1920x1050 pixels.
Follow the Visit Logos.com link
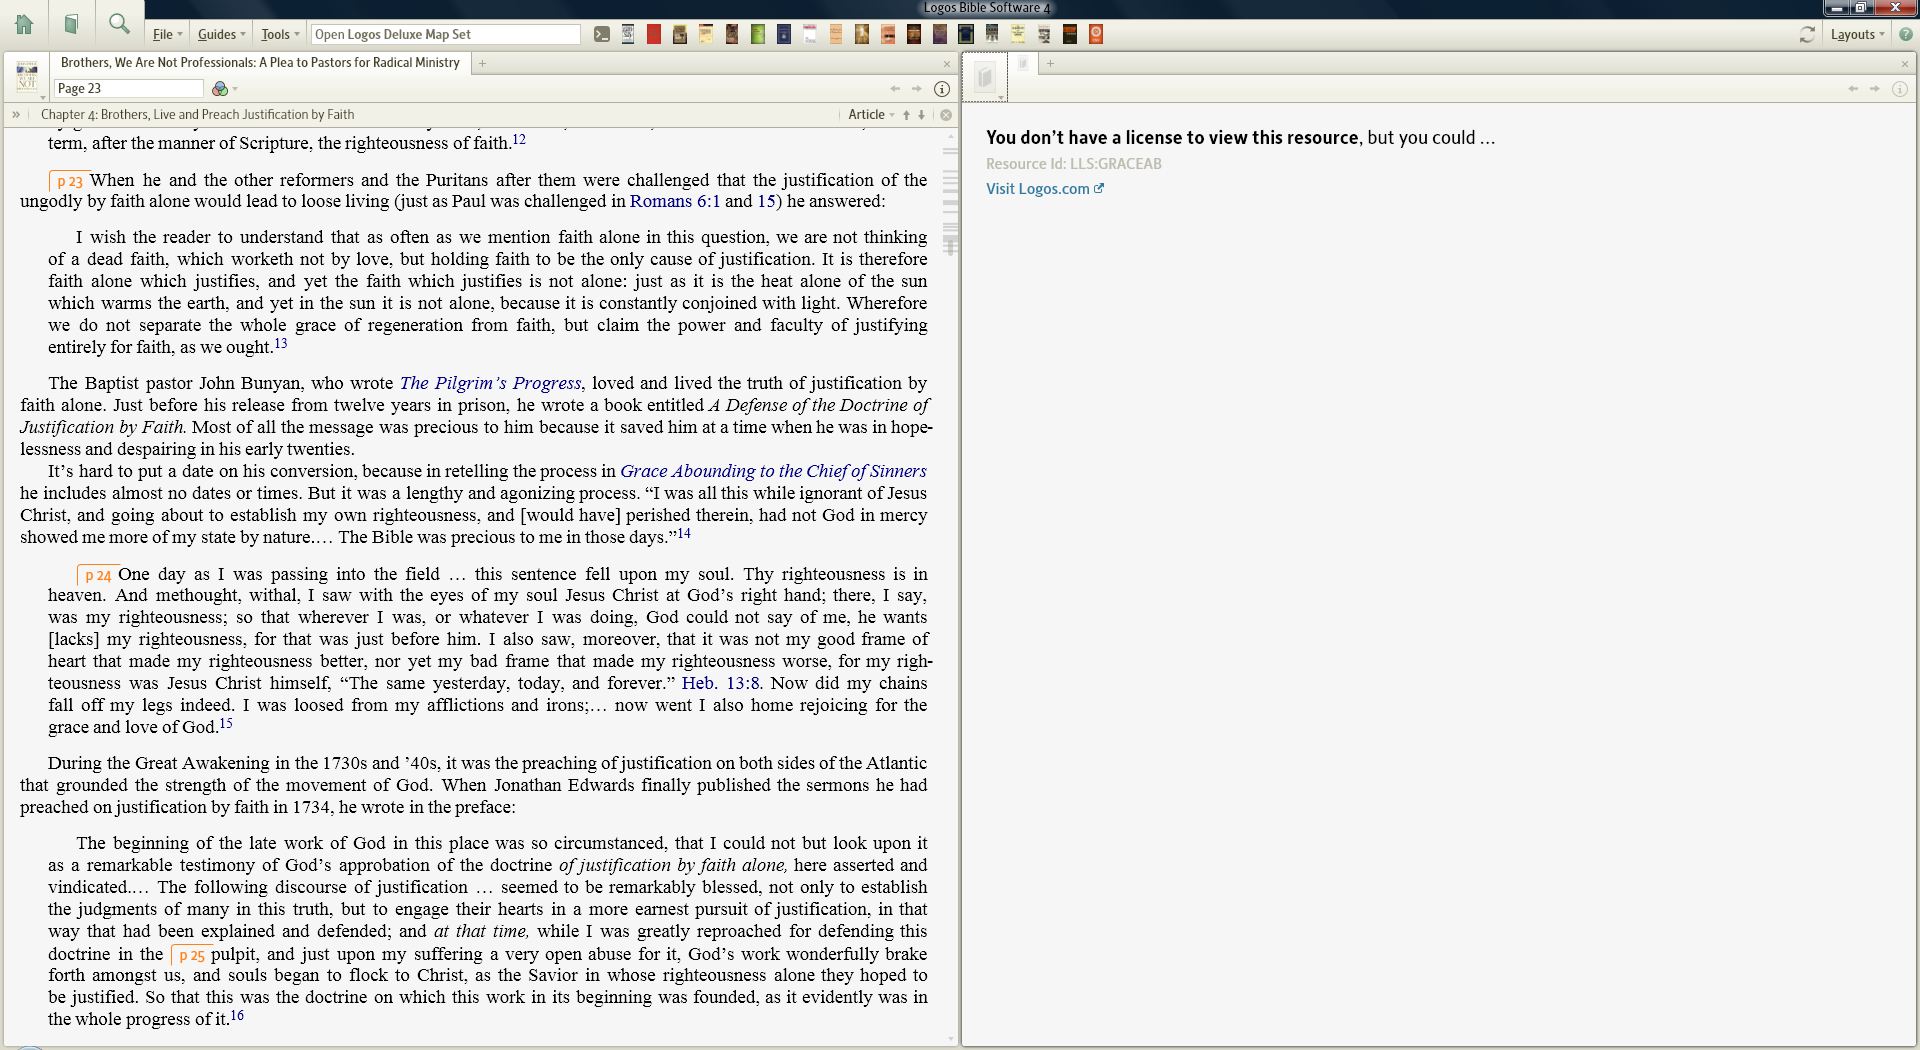pos(1044,189)
